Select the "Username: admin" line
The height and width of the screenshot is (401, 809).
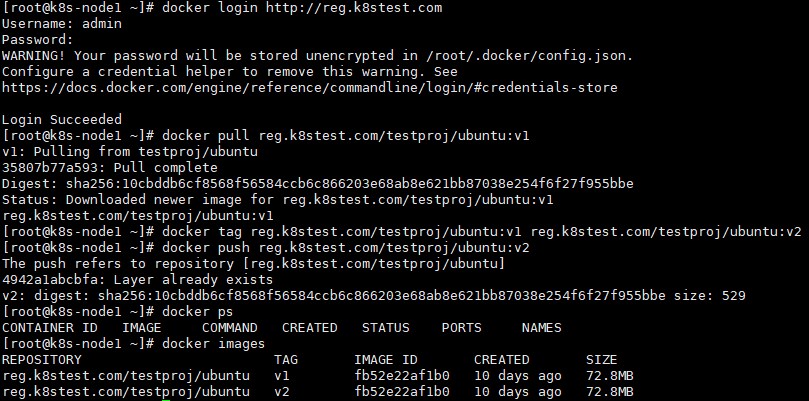[x=61, y=23]
